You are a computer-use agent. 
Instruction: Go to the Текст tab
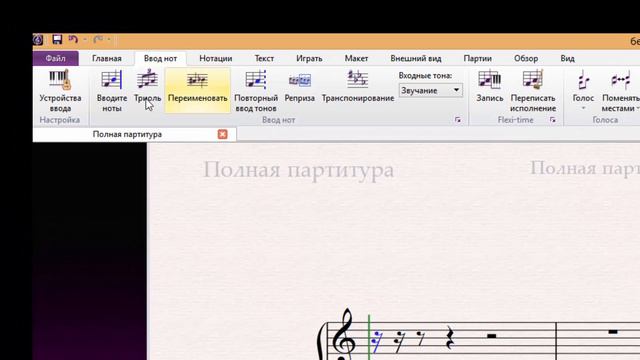[264, 58]
